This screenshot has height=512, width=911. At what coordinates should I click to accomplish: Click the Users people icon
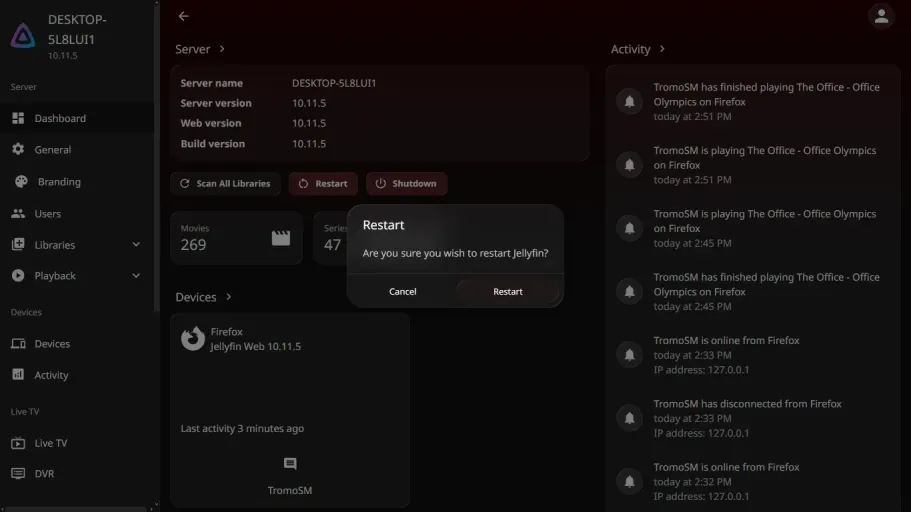(18, 213)
